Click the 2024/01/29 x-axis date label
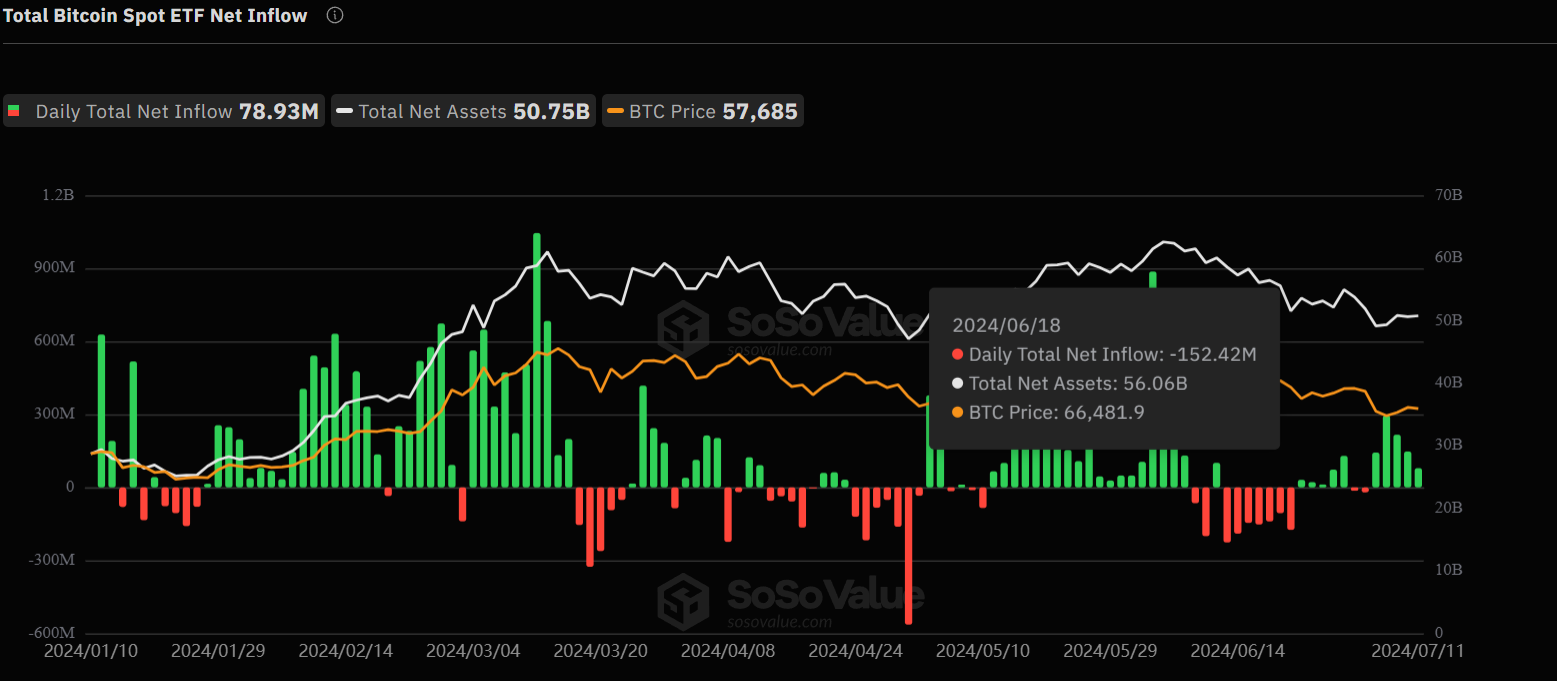Image resolution: width=1557 pixels, height=681 pixels. [x=218, y=650]
